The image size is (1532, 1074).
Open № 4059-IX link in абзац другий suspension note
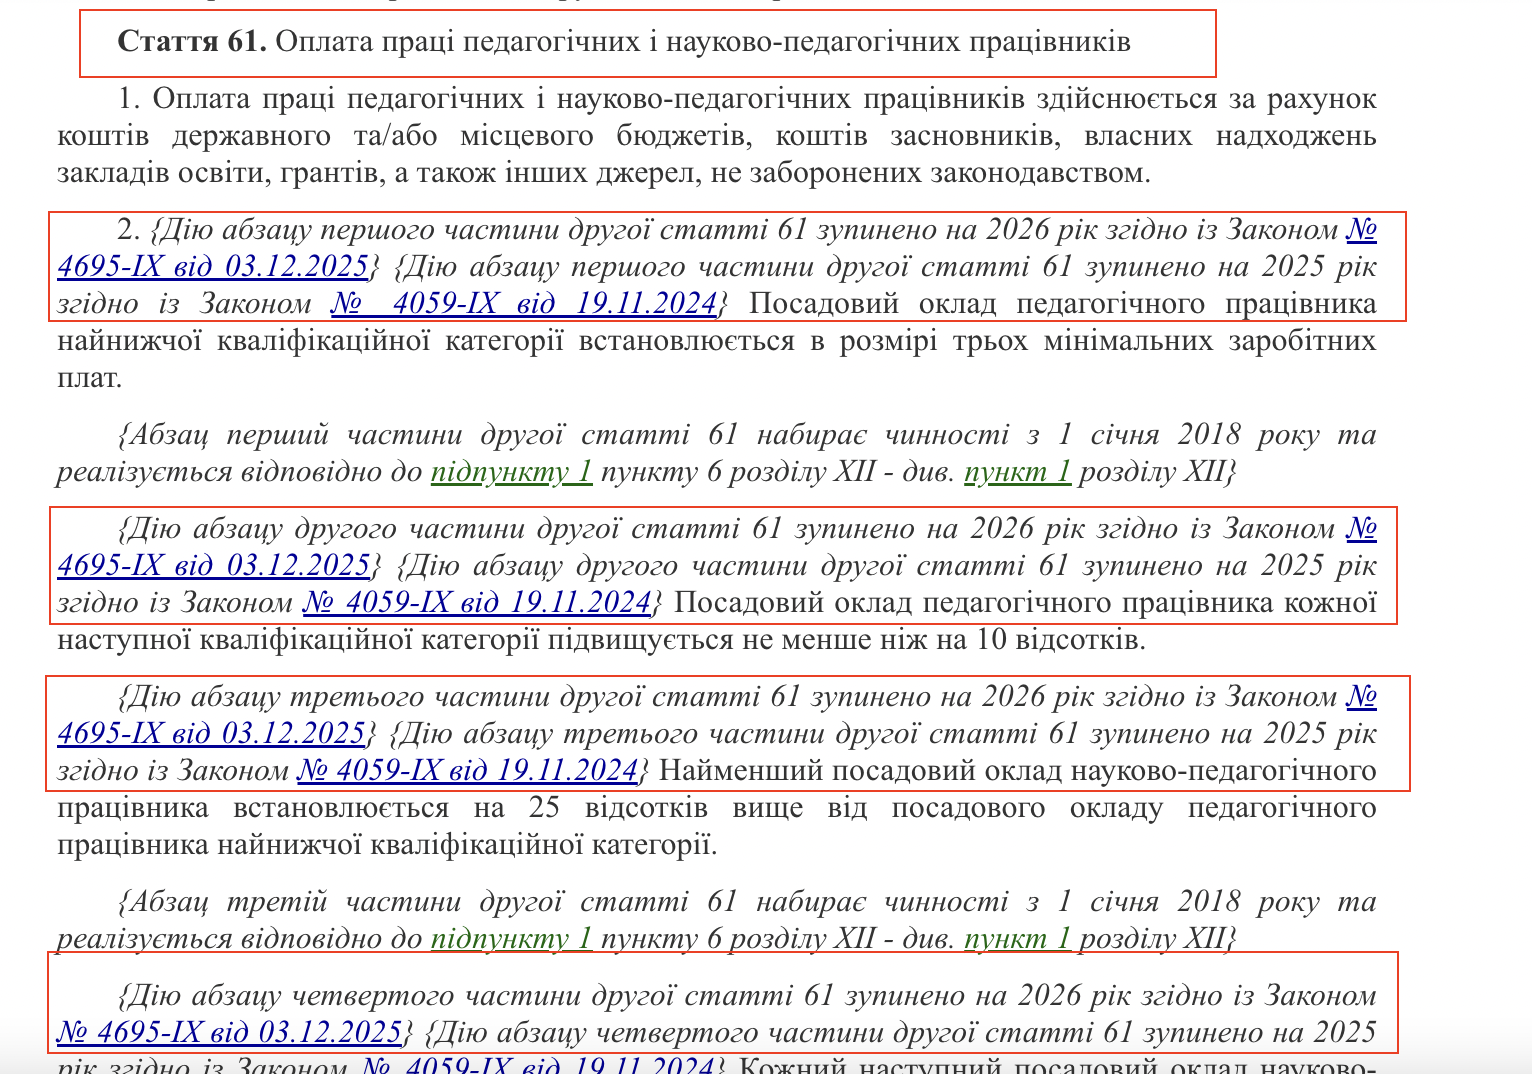tap(480, 603)
